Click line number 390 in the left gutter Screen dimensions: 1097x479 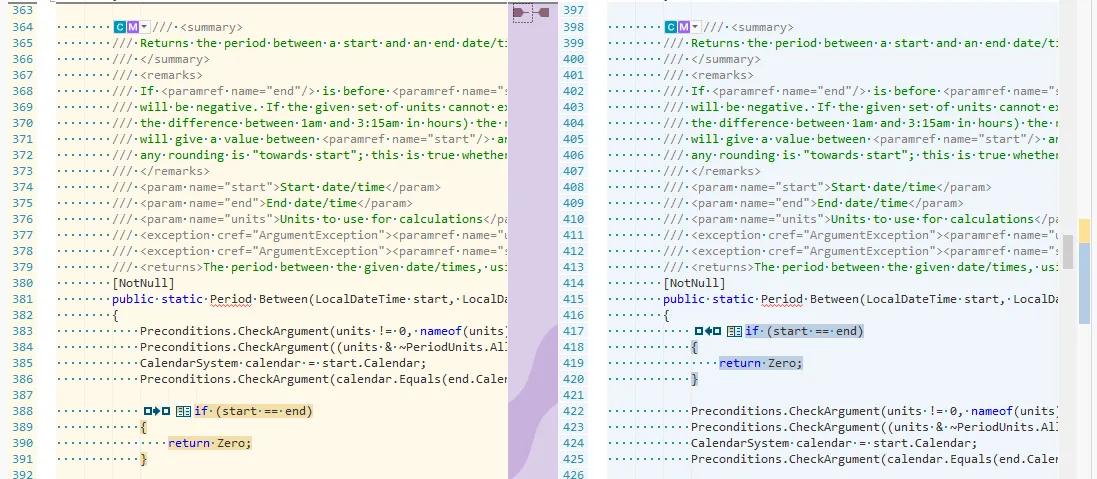22,443
